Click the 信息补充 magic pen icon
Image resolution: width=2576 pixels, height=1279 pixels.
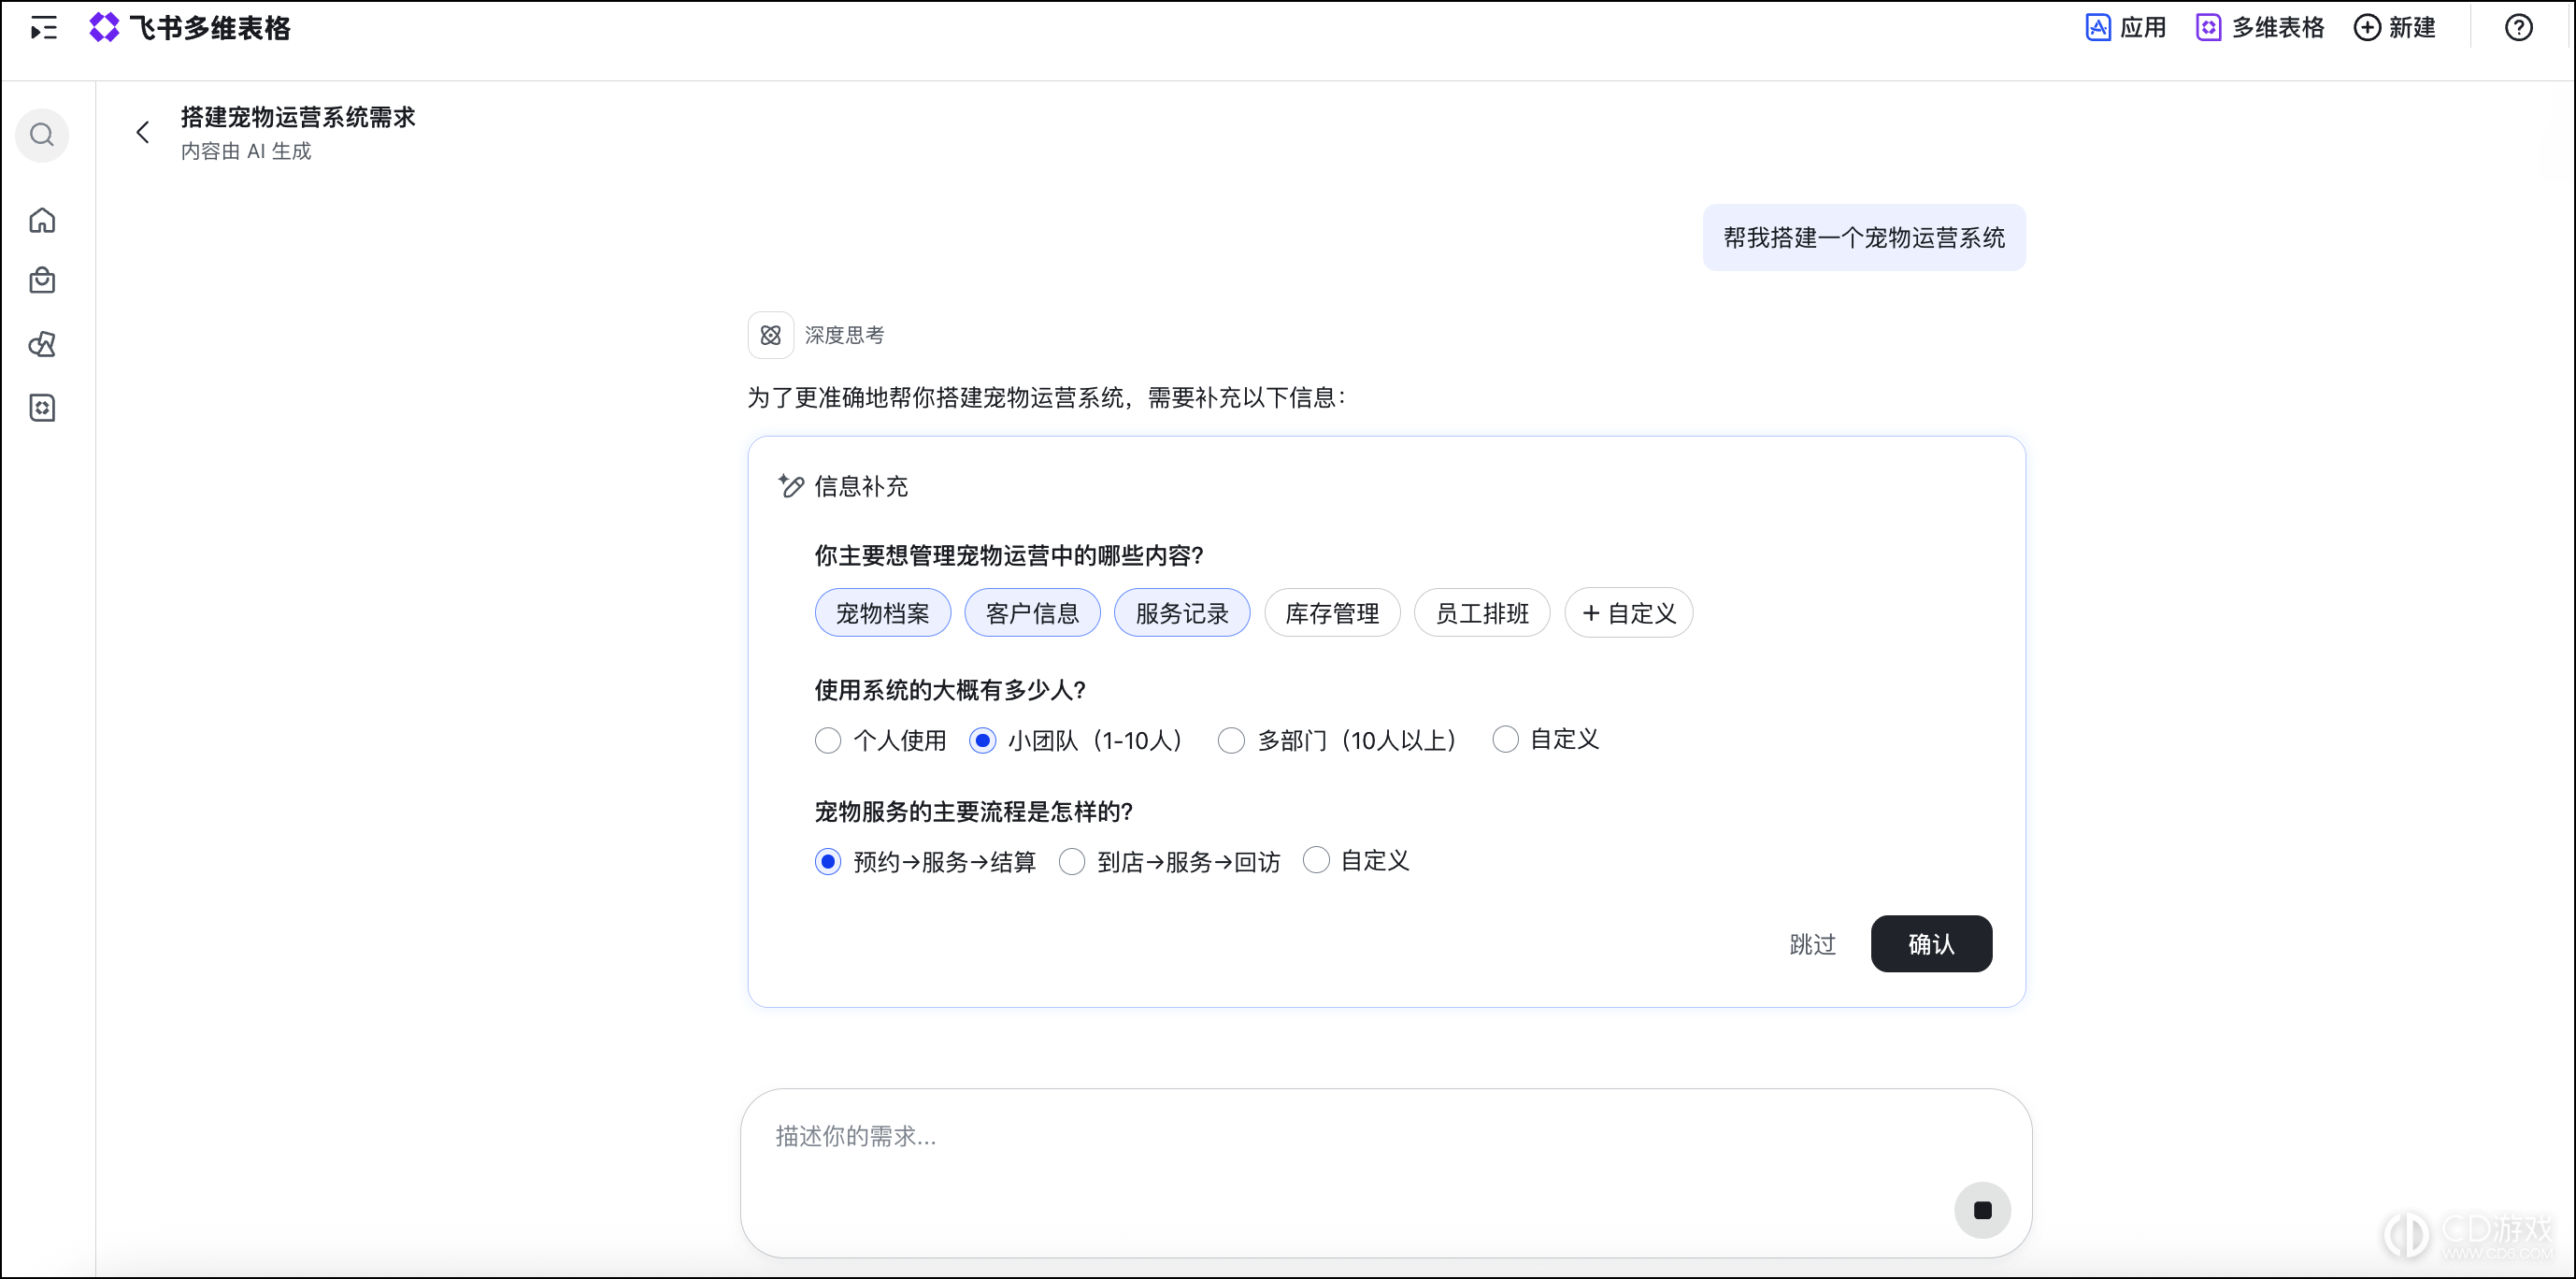point(790,486)
